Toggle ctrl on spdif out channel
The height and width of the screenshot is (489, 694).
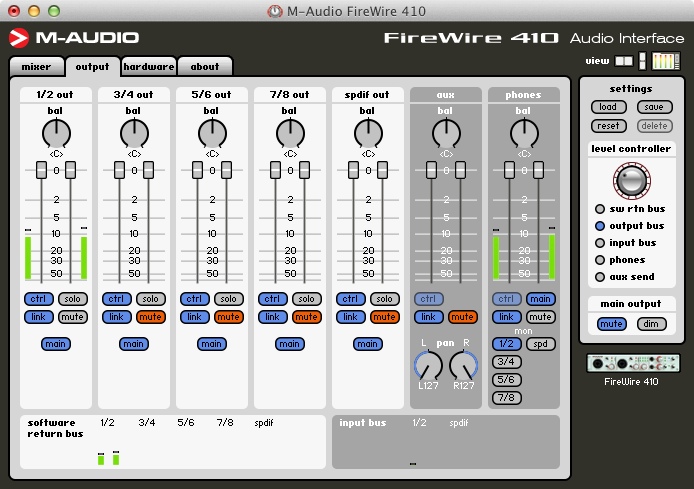point(350,299)
